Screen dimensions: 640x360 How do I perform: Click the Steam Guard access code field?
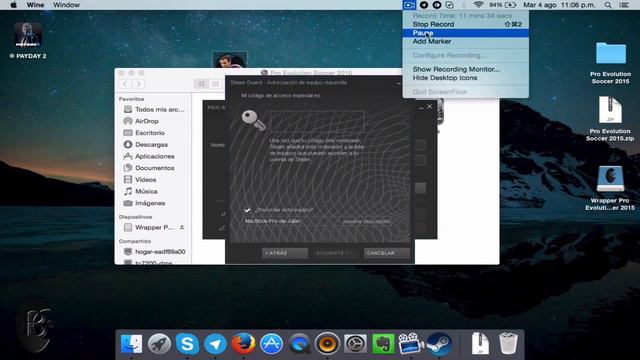click(x=317, y=121)
